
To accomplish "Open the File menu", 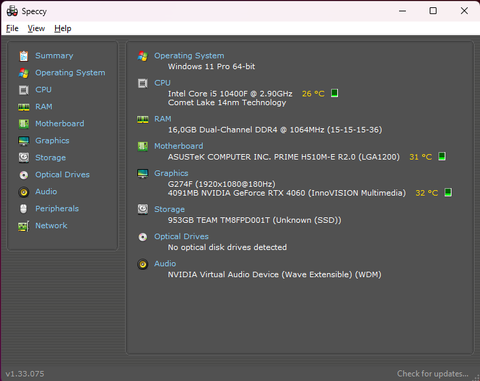I will coord(12,29).
